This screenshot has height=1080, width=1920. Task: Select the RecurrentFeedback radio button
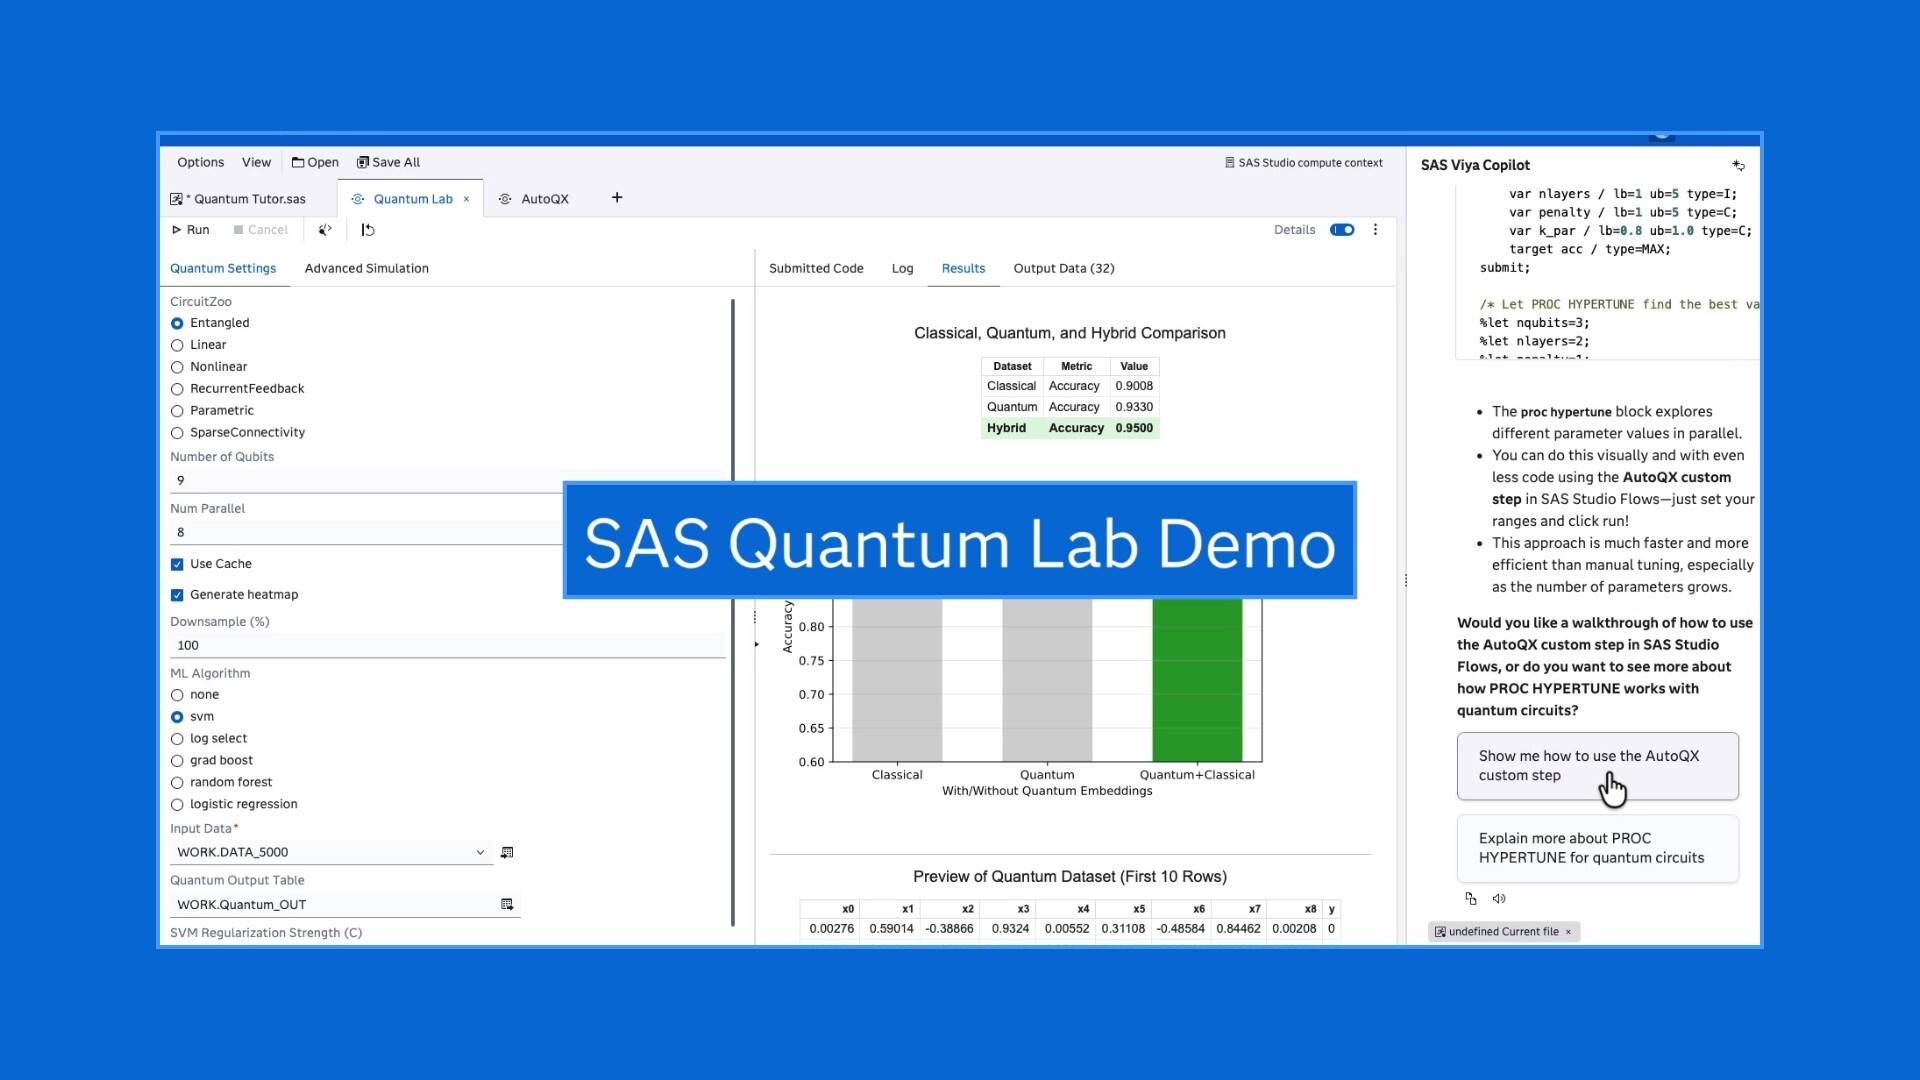(x=177, y=389)
